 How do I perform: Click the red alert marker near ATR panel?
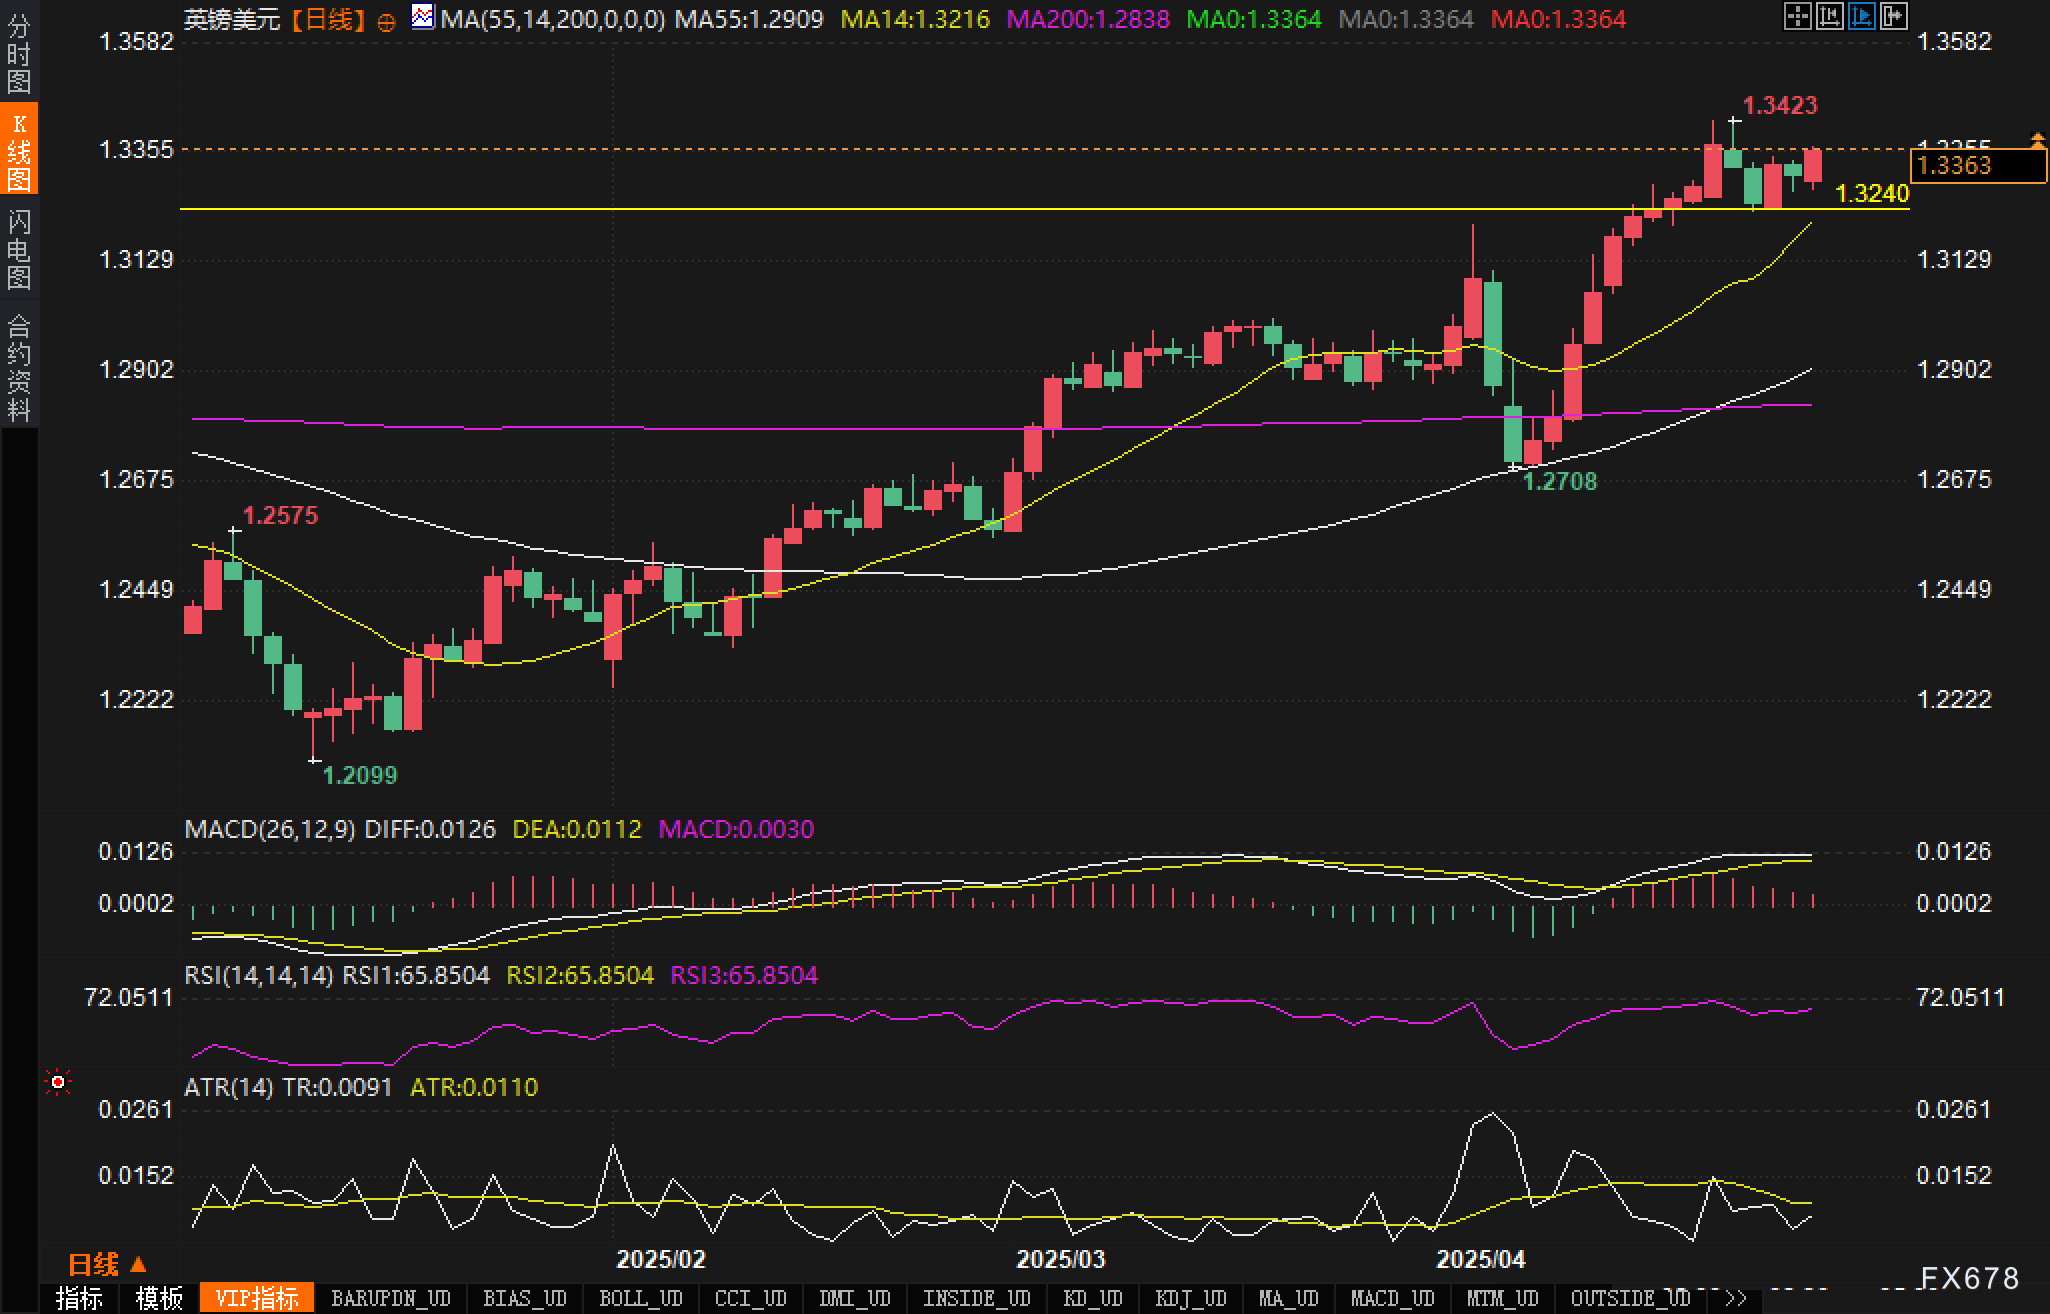pyautogui.click(x=58, y=1083)
